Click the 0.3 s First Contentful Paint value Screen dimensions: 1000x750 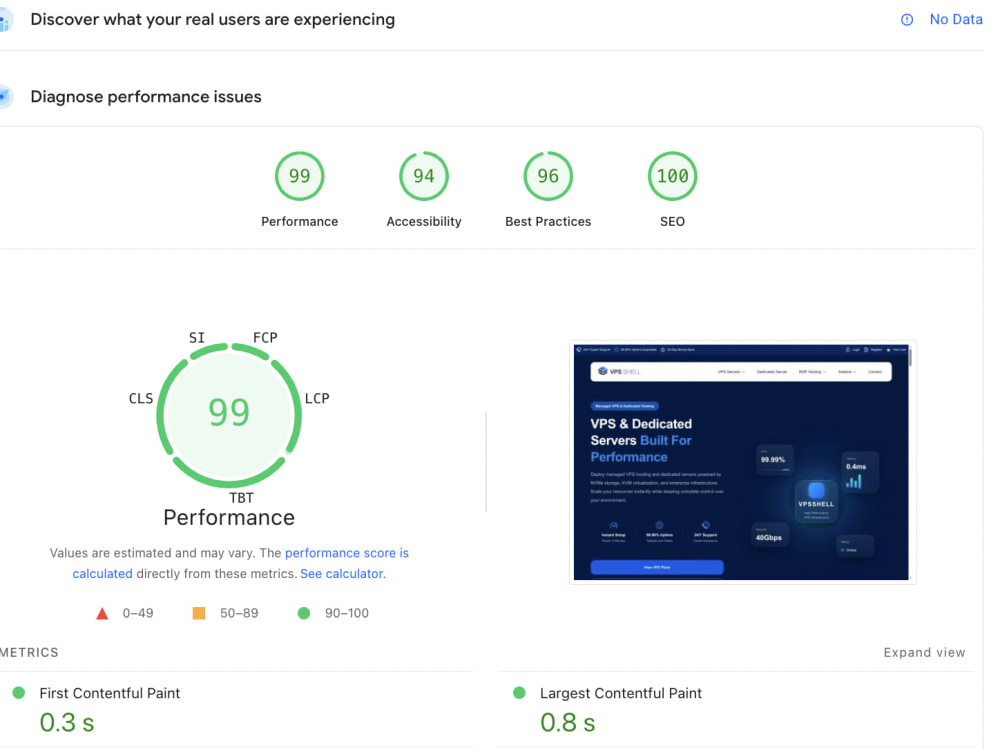tap(67, 723)
